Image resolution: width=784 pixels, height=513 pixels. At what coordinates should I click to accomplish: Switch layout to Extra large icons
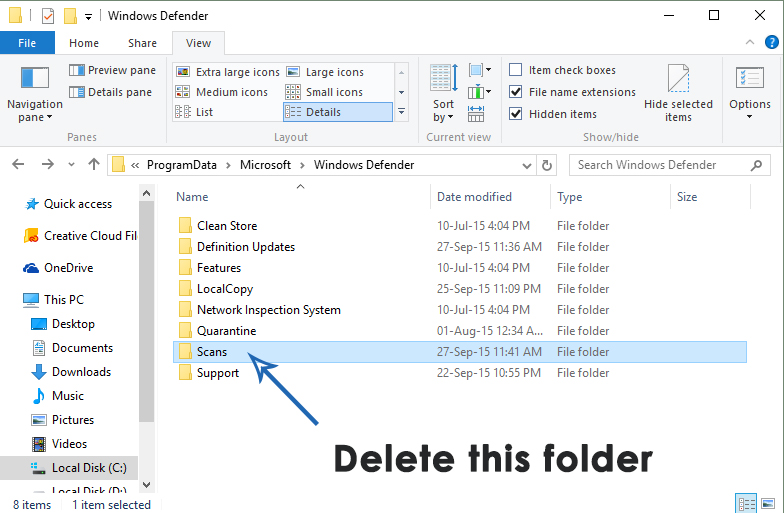pos(228,72)
